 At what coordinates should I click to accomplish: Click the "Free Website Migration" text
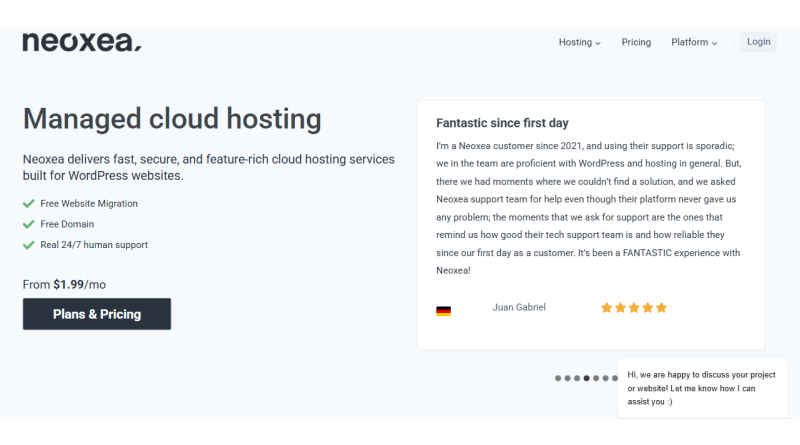(x=89, y=204)
